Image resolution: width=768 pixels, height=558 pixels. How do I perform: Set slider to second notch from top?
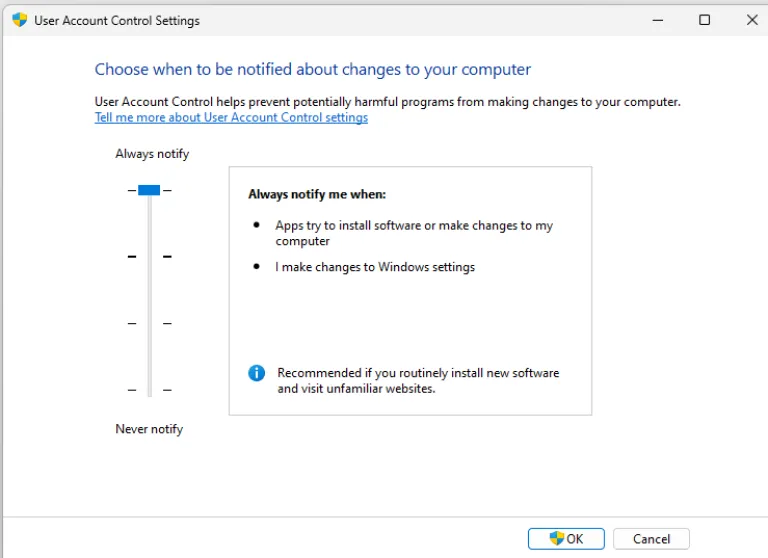(x=149, y=257)
